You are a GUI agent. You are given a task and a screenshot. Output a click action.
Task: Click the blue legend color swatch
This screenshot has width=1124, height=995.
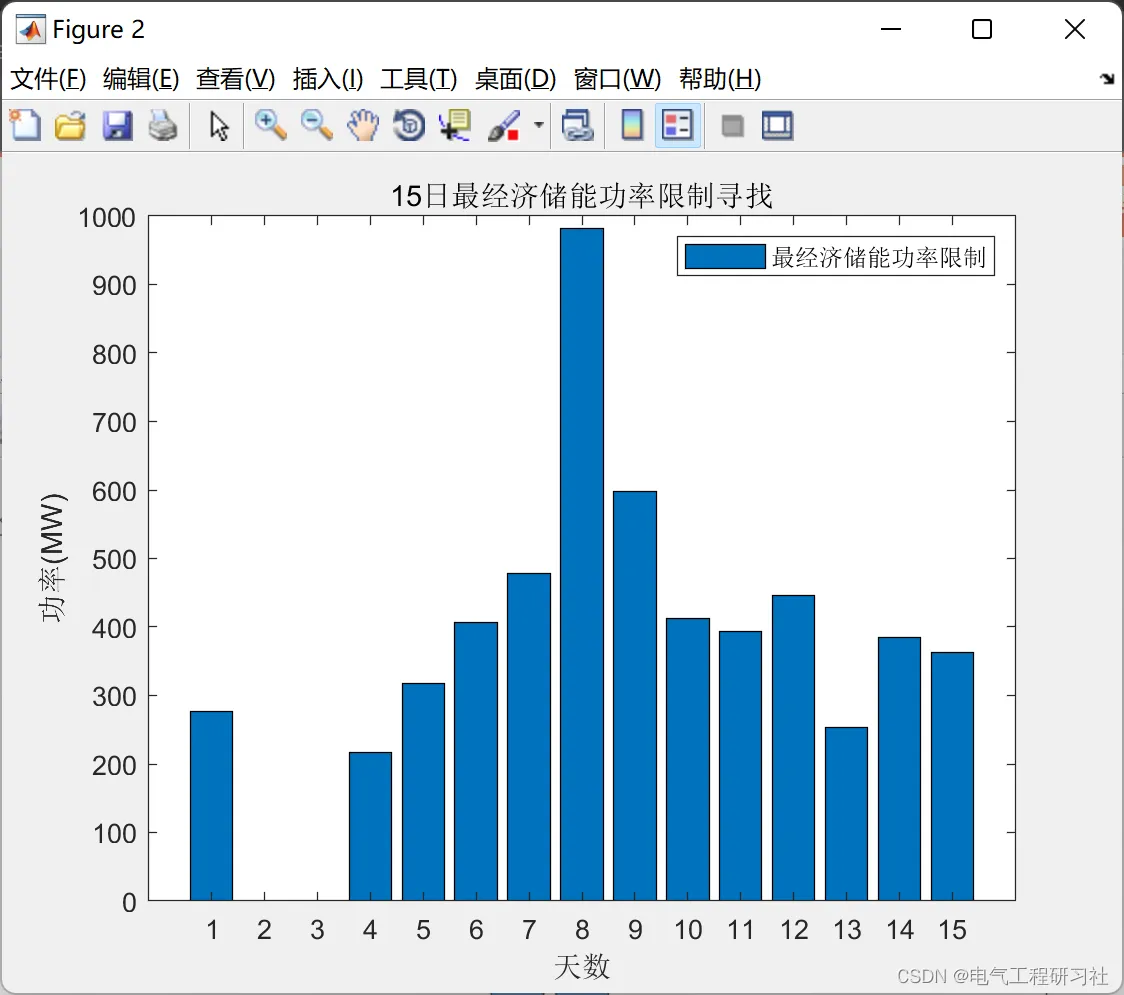[x=725, y=257]
